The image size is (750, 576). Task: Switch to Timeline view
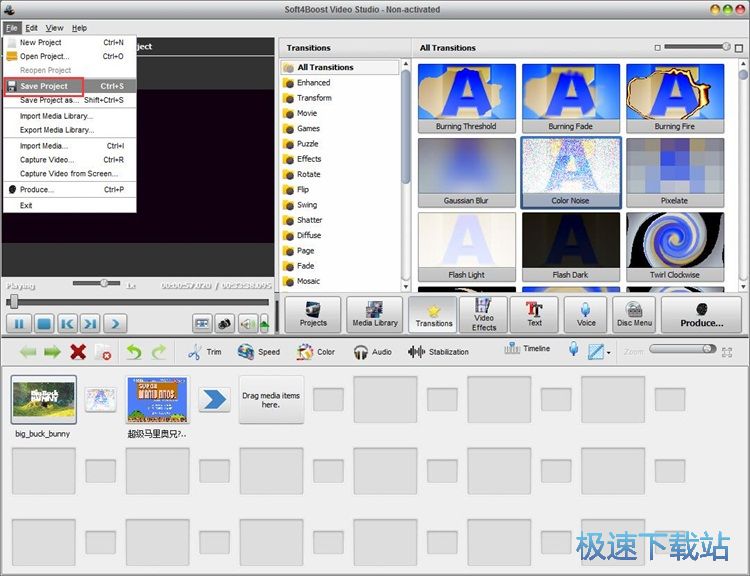click(527, 348)
